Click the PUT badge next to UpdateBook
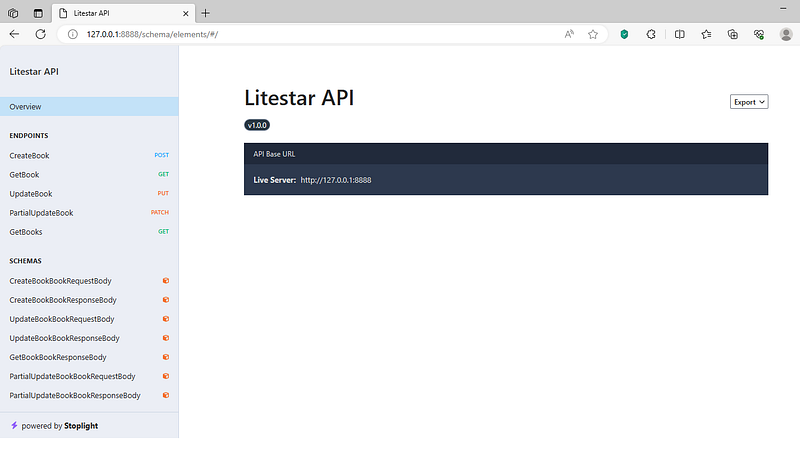 [x=163, y=193]
